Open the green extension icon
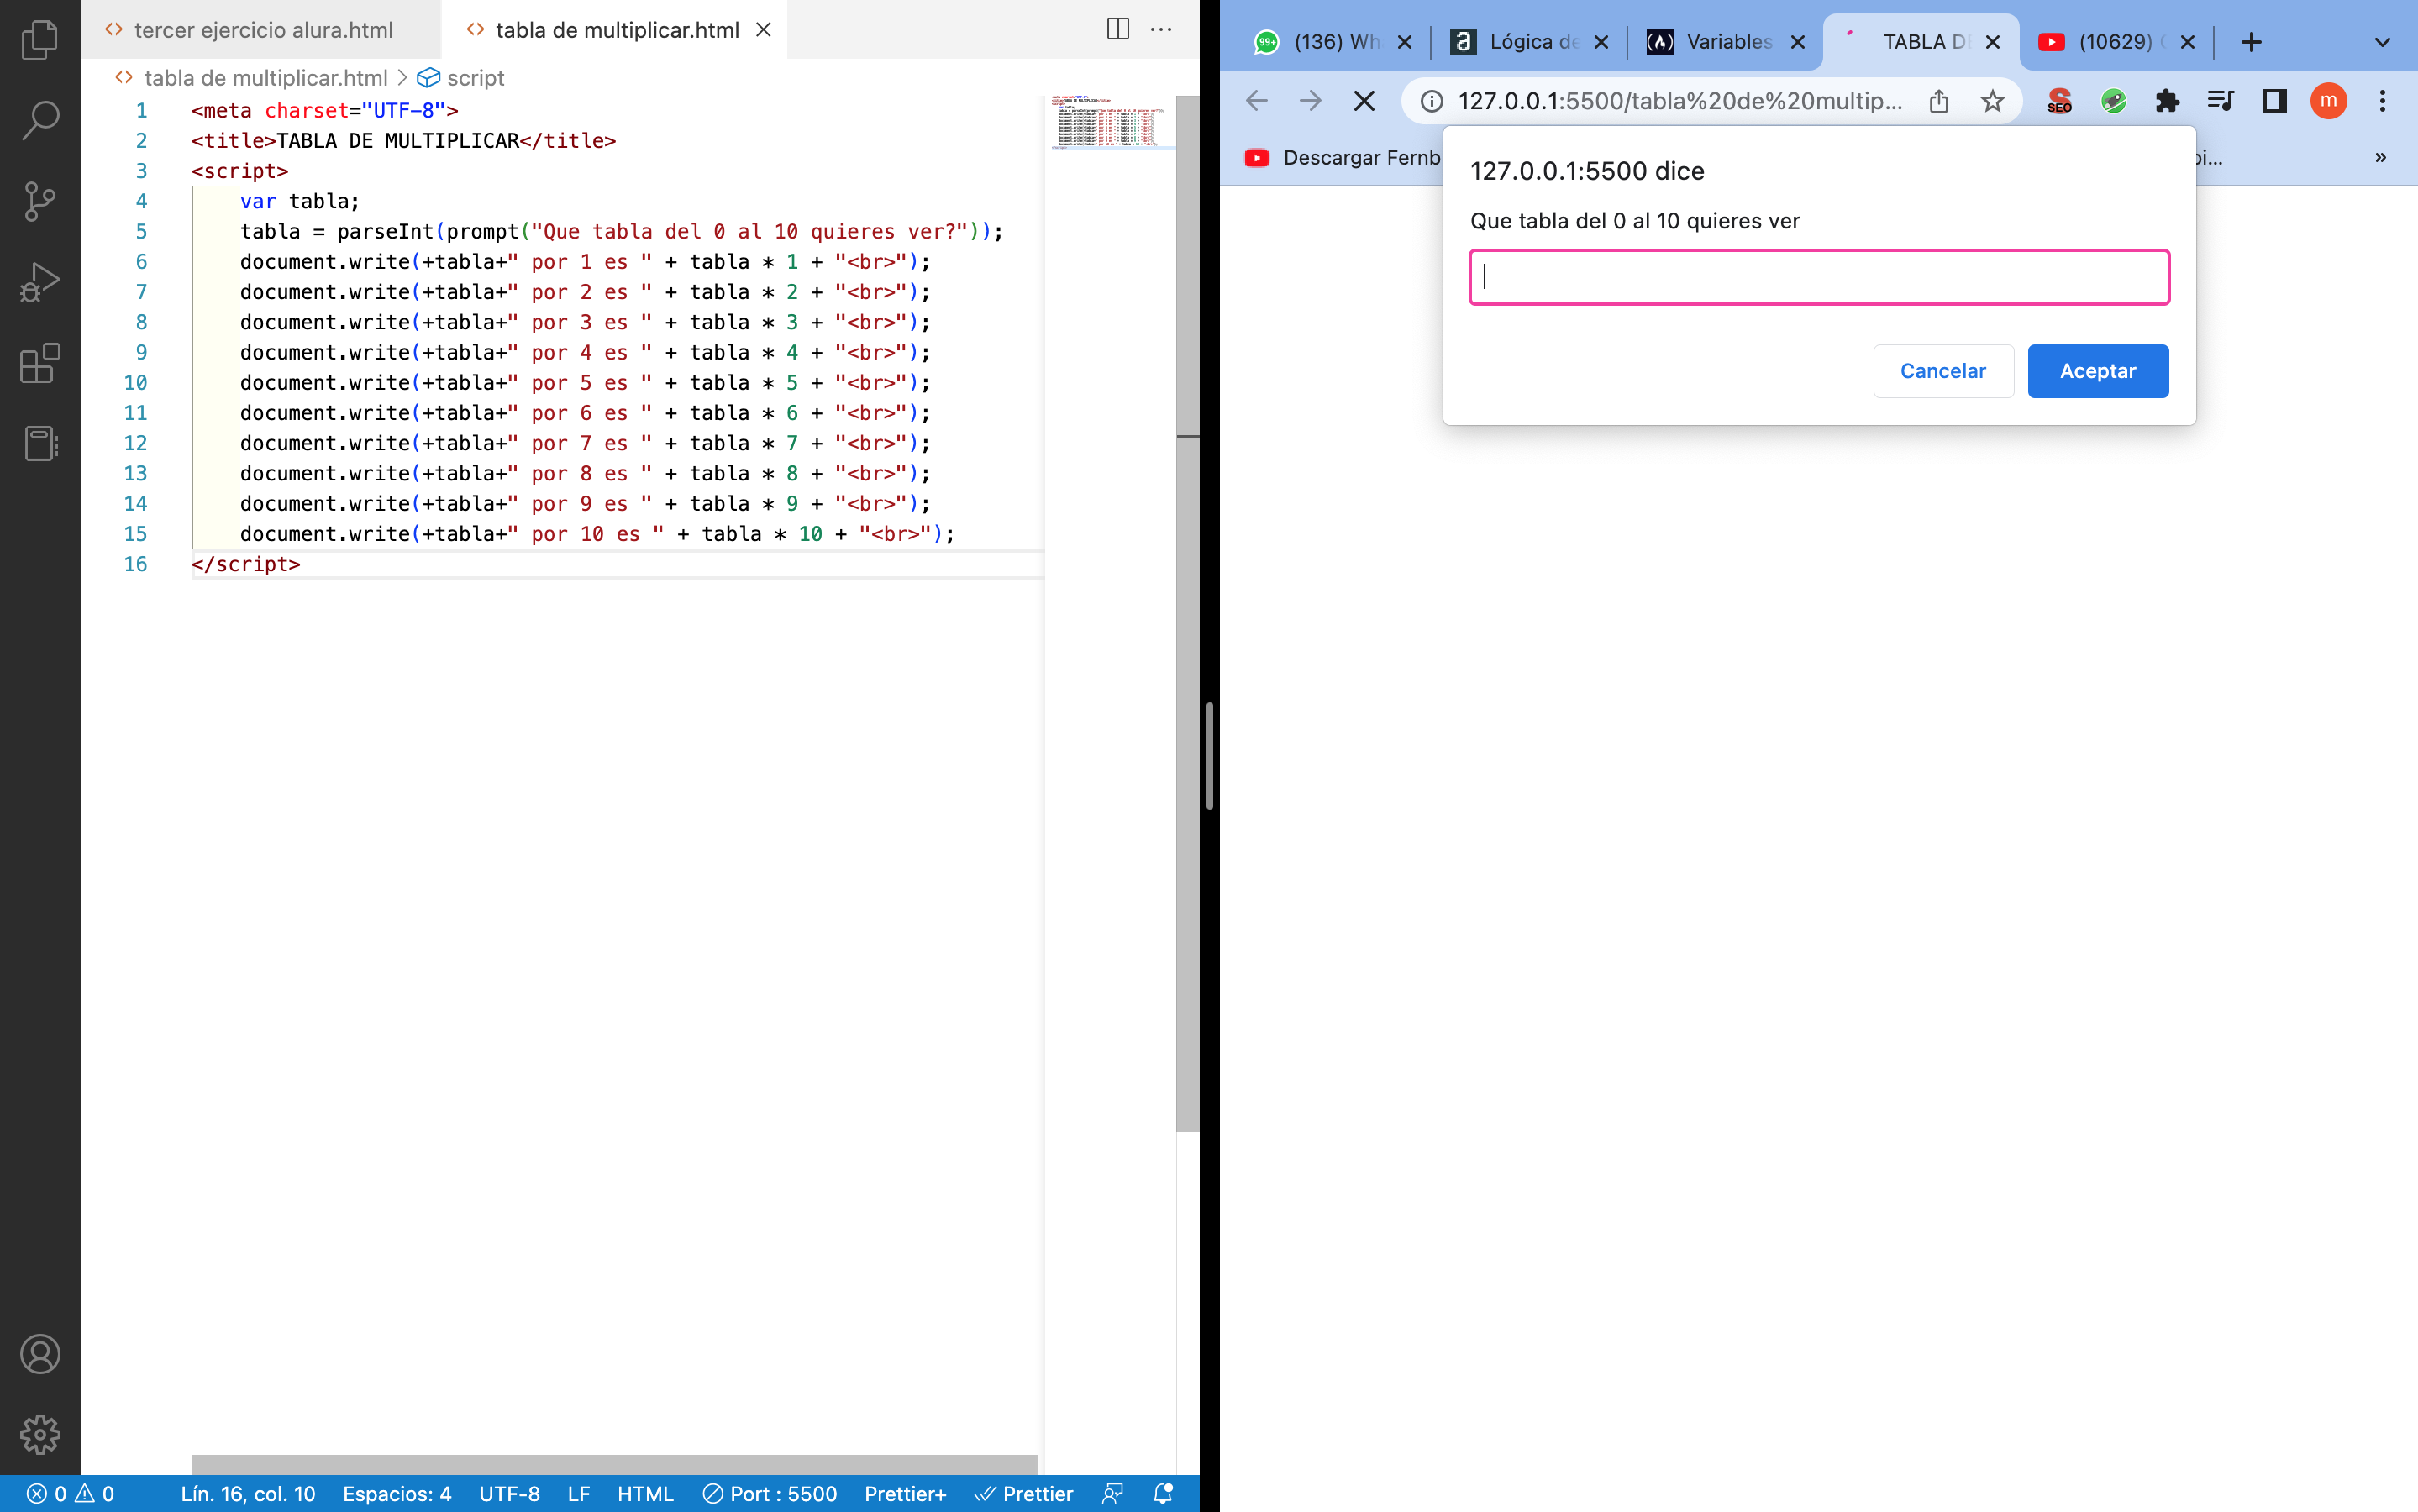 click(2113, 101)
